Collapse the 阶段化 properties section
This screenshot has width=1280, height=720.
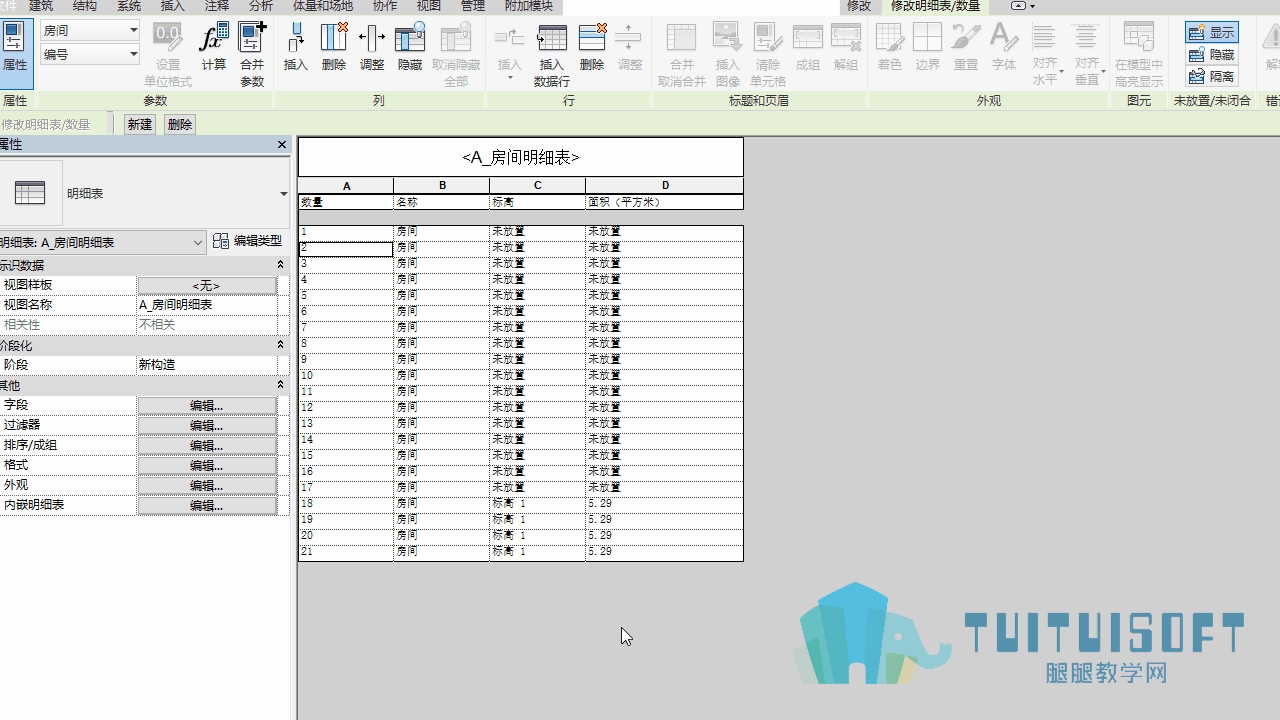click(x=280, y=345)
